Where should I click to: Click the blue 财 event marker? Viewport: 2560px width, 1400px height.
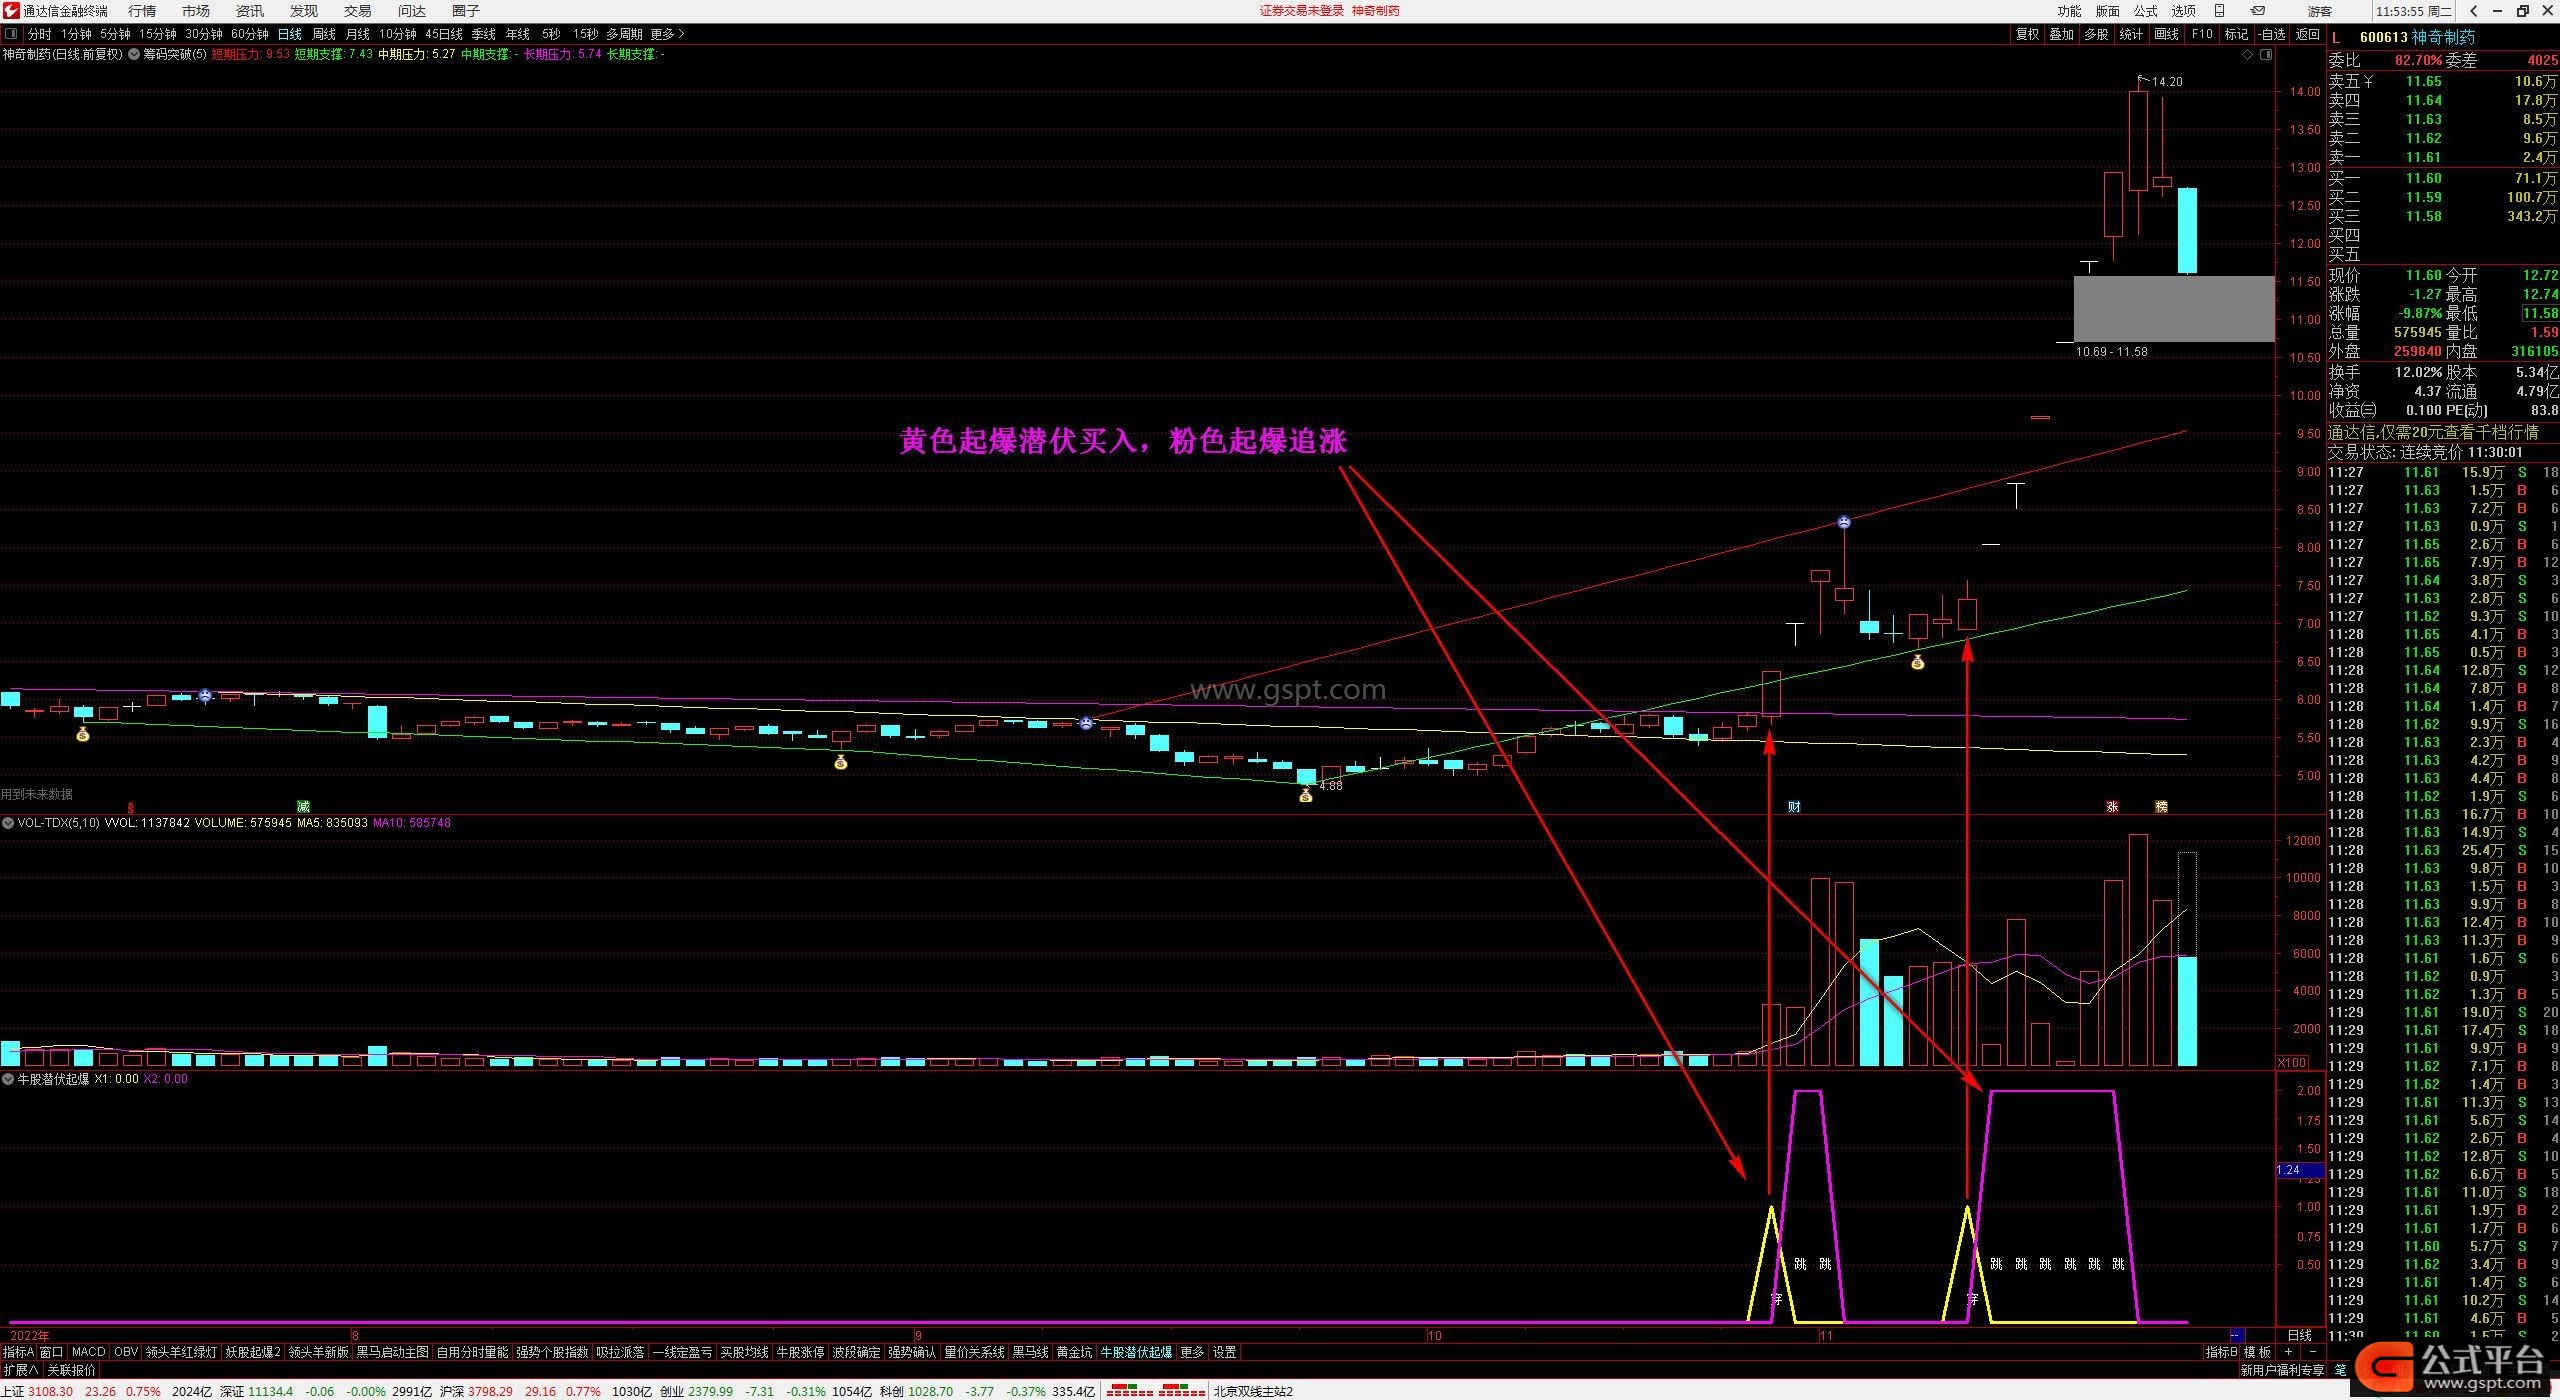[x=1794, y=806]
